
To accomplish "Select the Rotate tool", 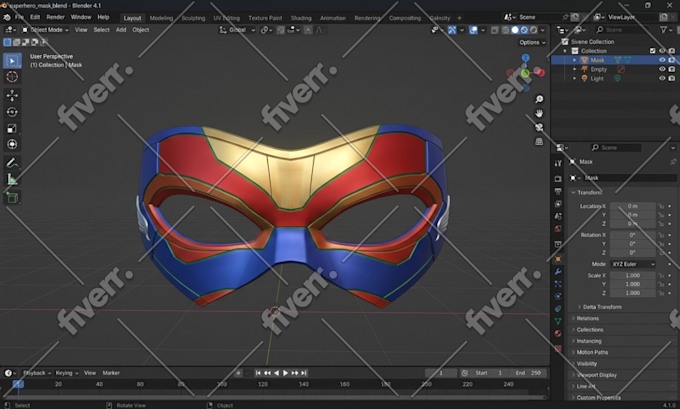I will tap(12, 112).
